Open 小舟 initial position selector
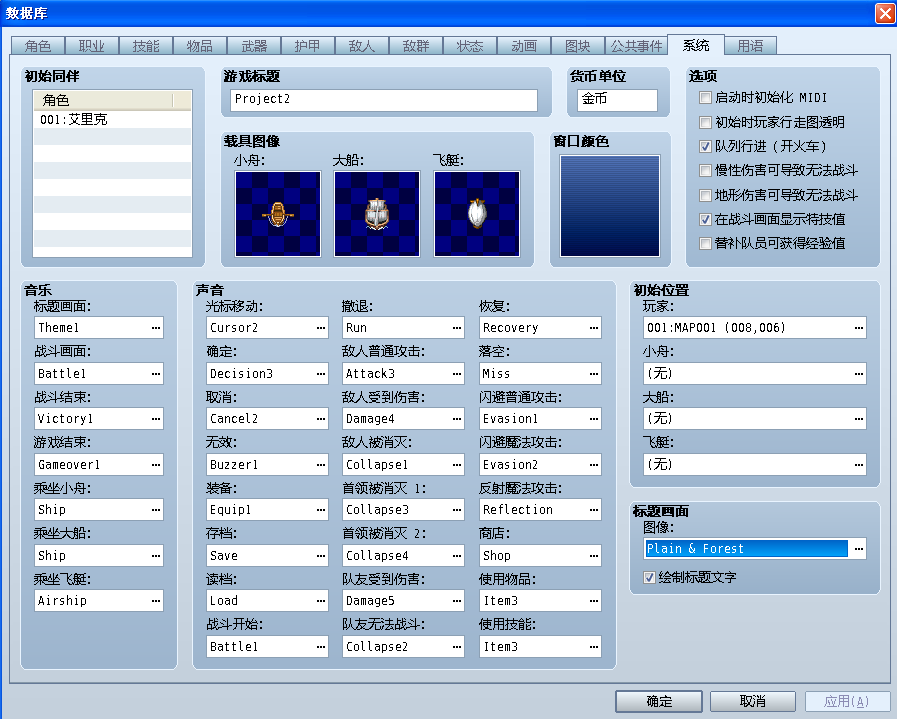This screenshot has width=897, height=719. pyautogui.click(x=859, y=374)
